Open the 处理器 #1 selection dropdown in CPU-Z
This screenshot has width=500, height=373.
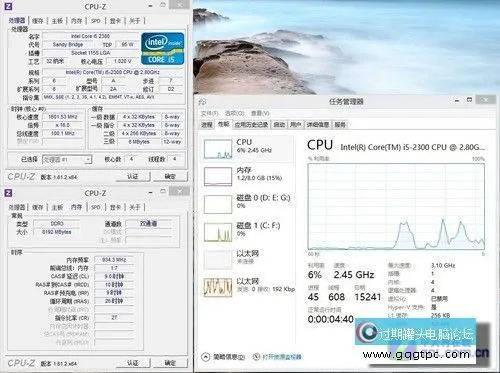67,159
